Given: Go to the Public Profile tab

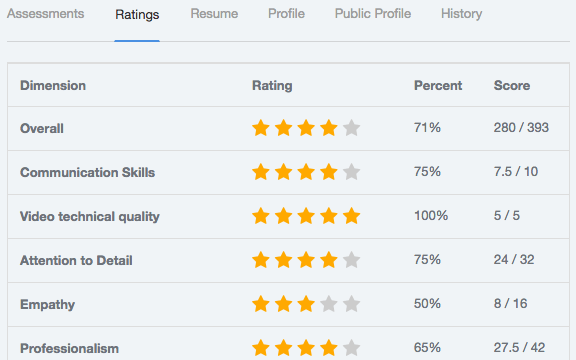Looking at the screenshot, I should click(x=372, y=14).
